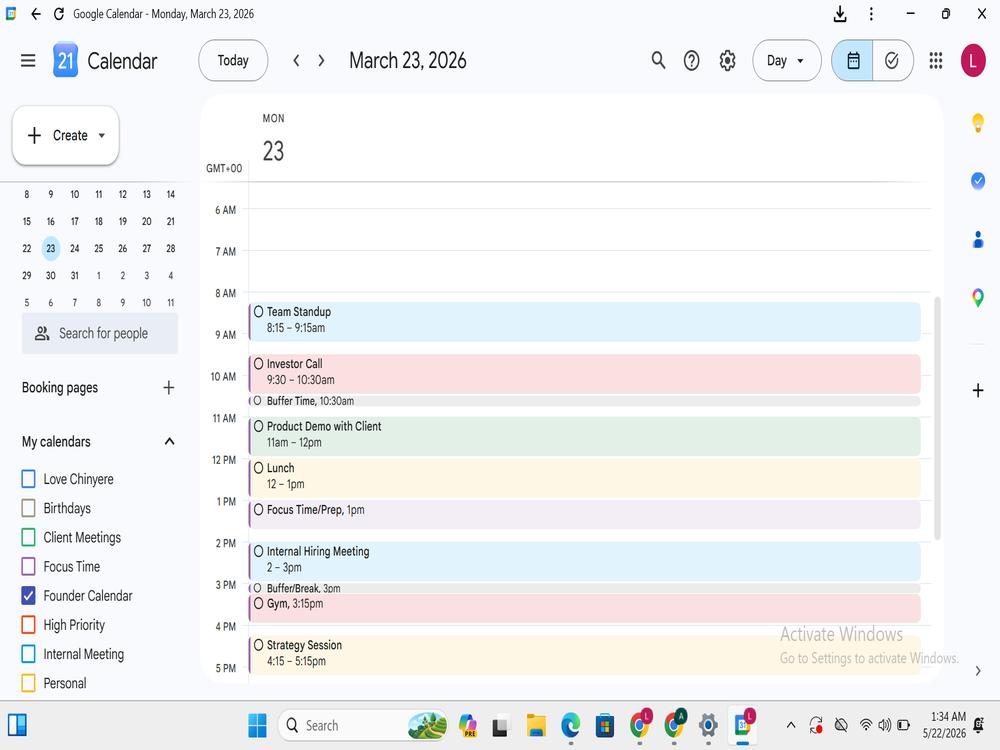The height and width of the screenshot is (750, 1000).
Task: Open the account avatar L
Action: click(x=973, y=61)
